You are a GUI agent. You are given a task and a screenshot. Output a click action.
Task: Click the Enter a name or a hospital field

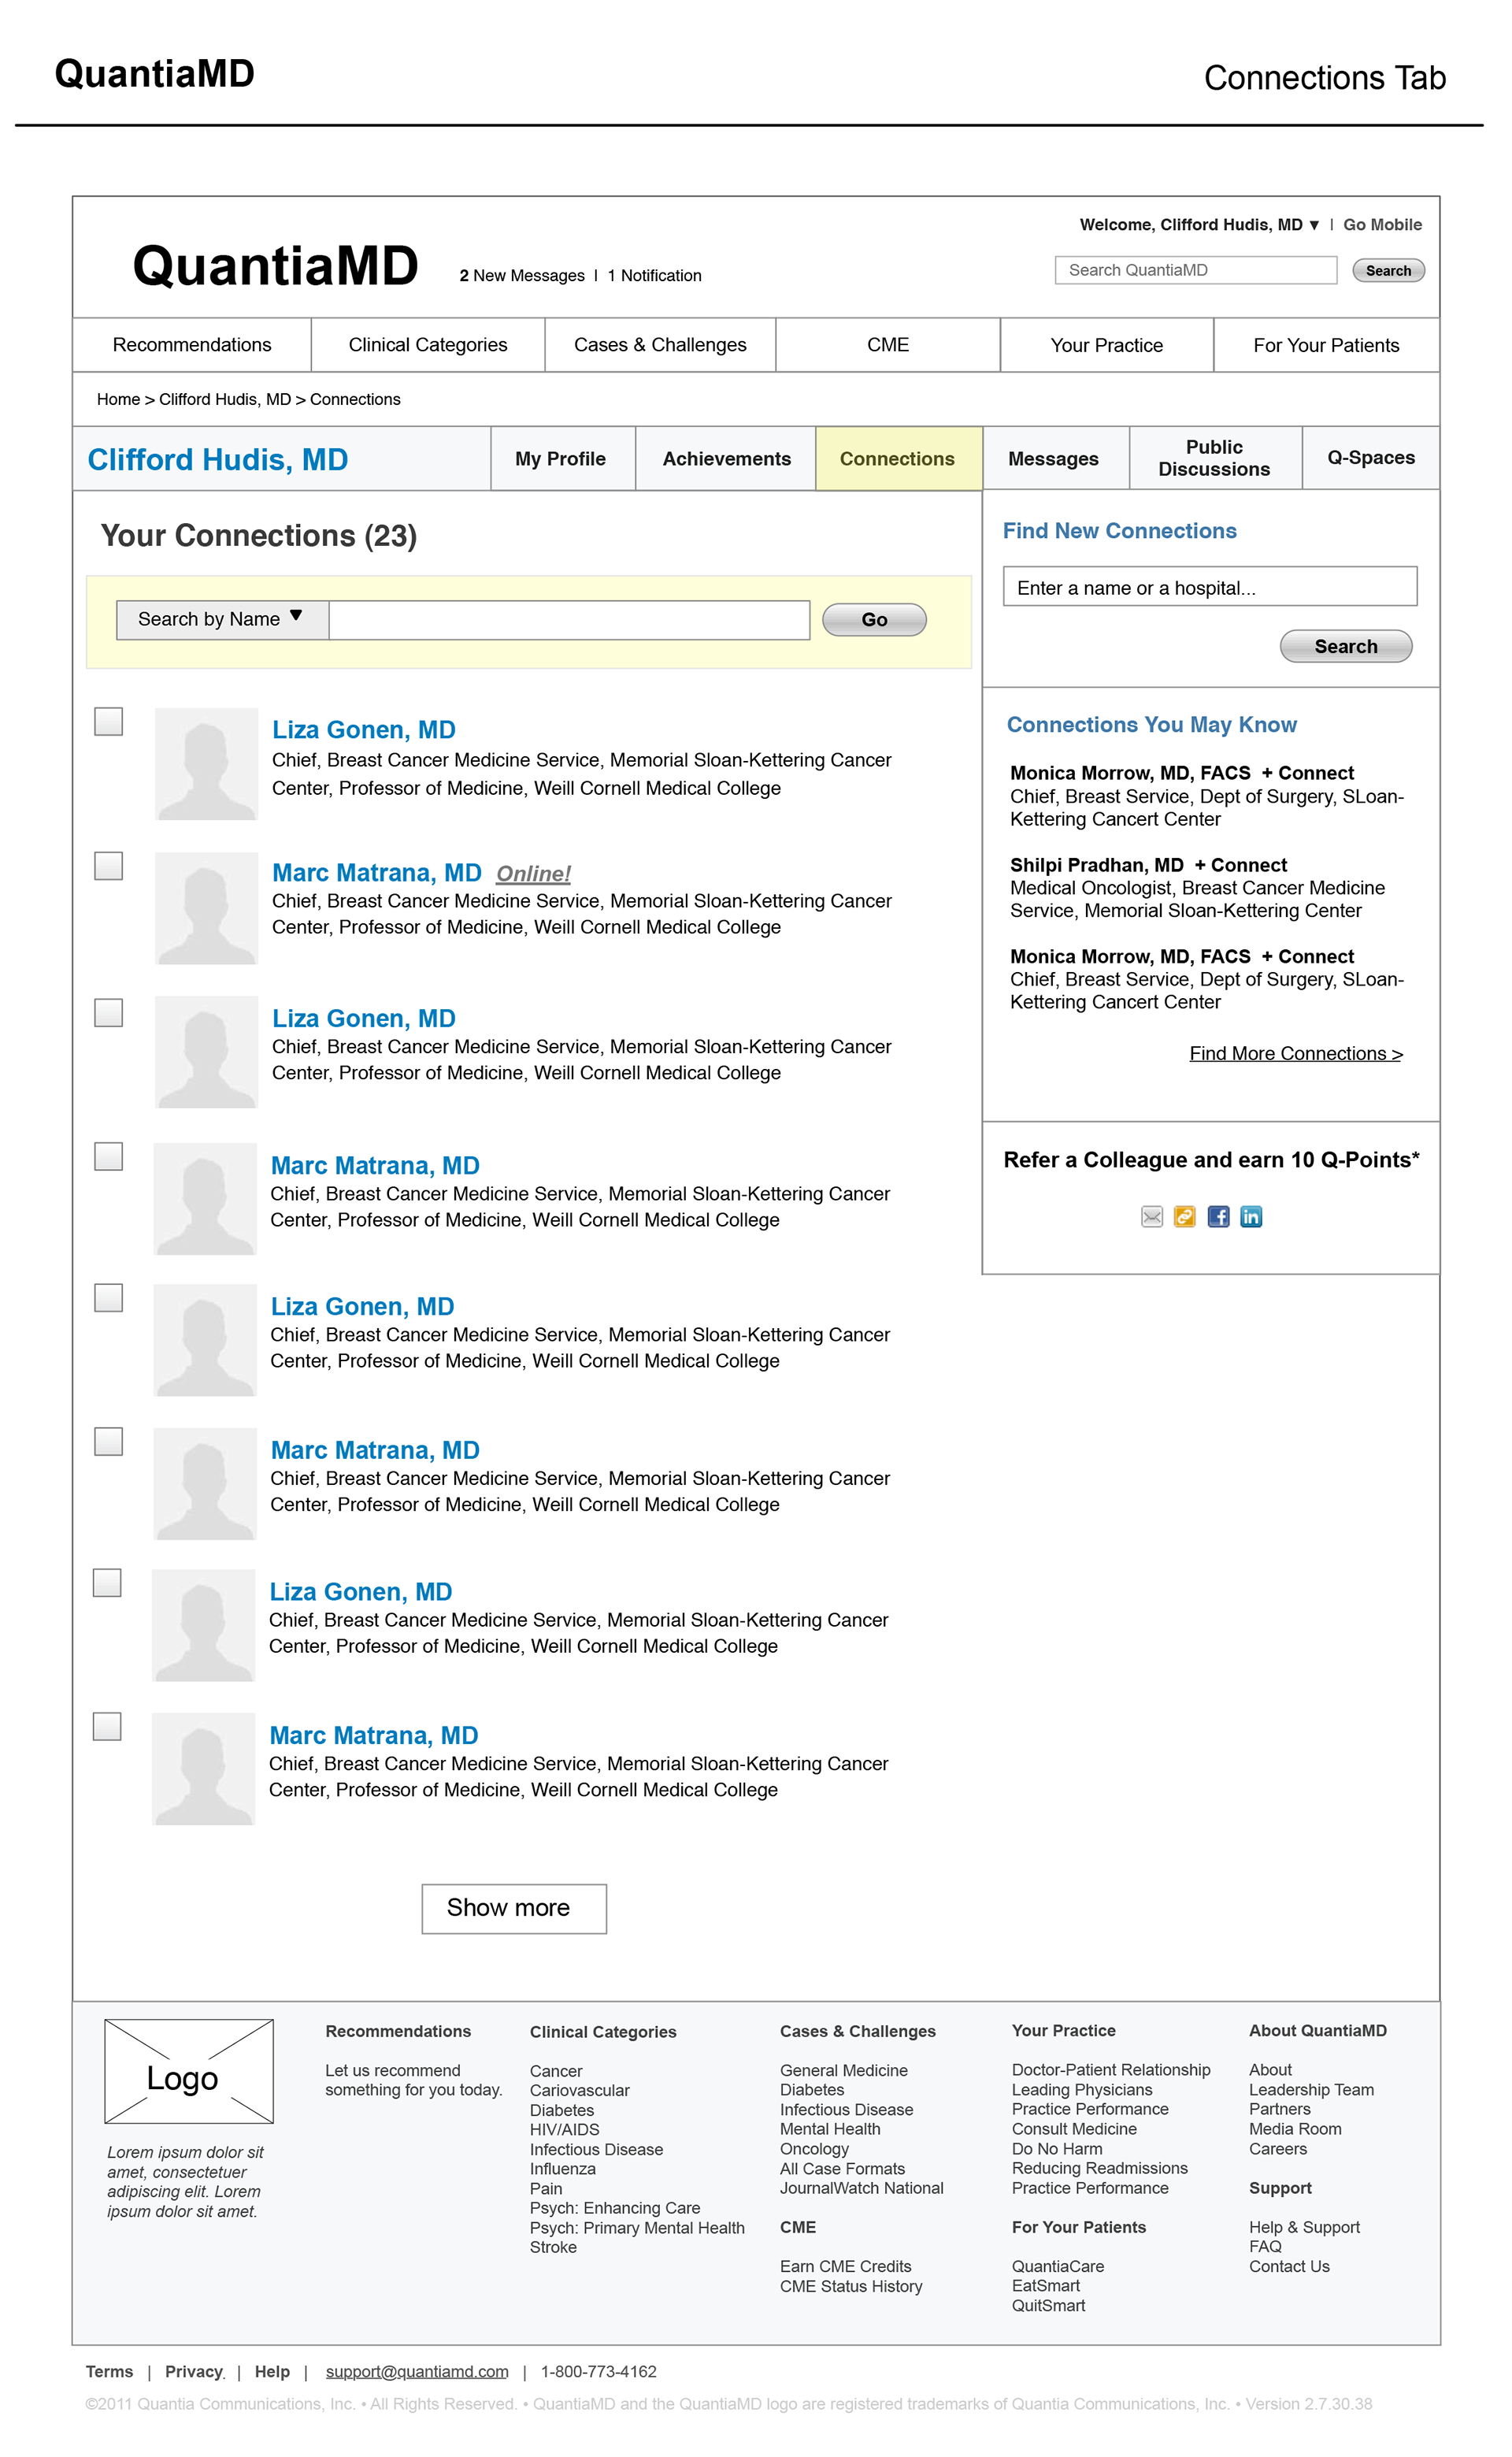point(1210,587)
